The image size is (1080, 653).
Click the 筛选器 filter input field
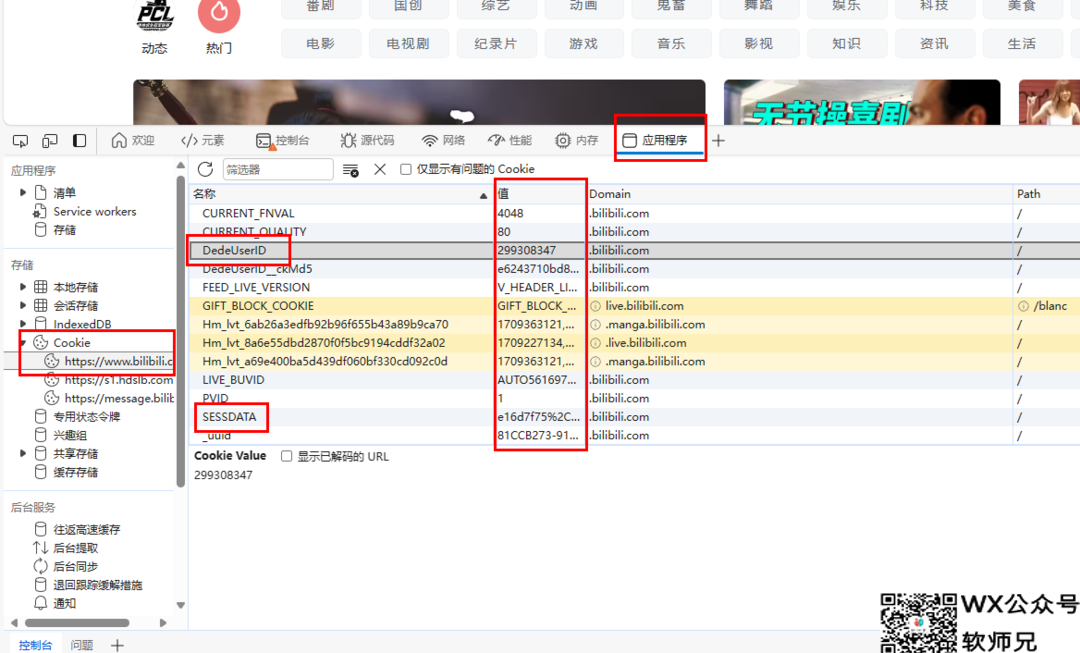point(278,169)
